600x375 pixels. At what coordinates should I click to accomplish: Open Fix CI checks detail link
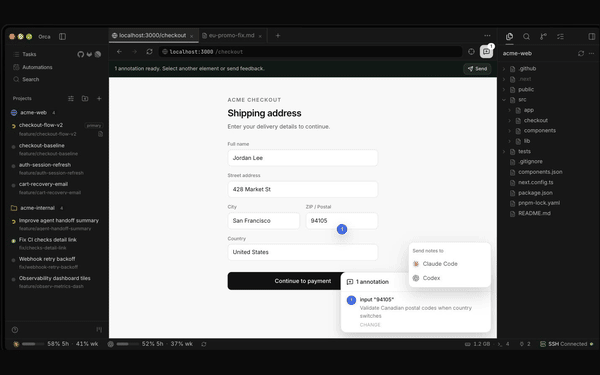pyautogui.click(x=57, y=244)
